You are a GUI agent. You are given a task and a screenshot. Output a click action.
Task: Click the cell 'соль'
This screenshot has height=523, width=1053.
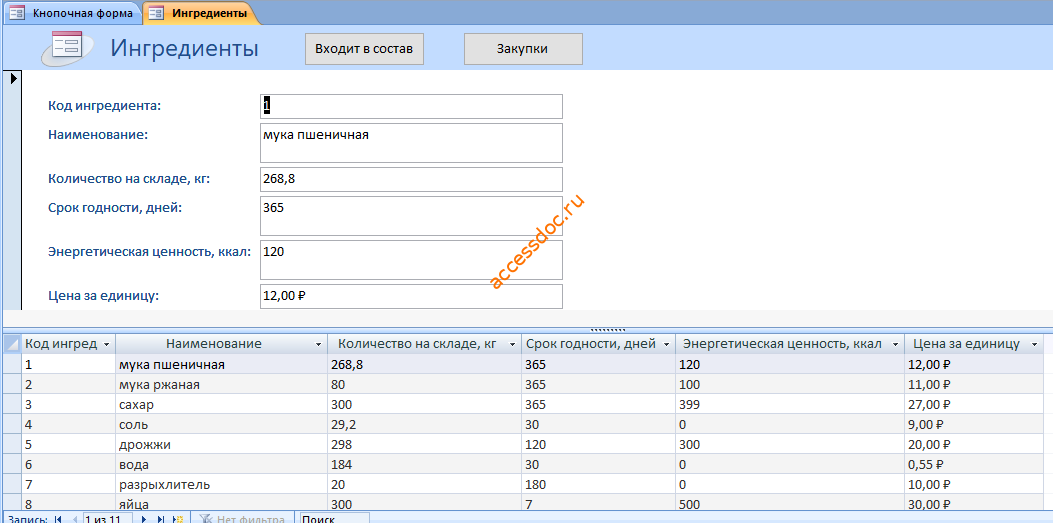(222, 424)
